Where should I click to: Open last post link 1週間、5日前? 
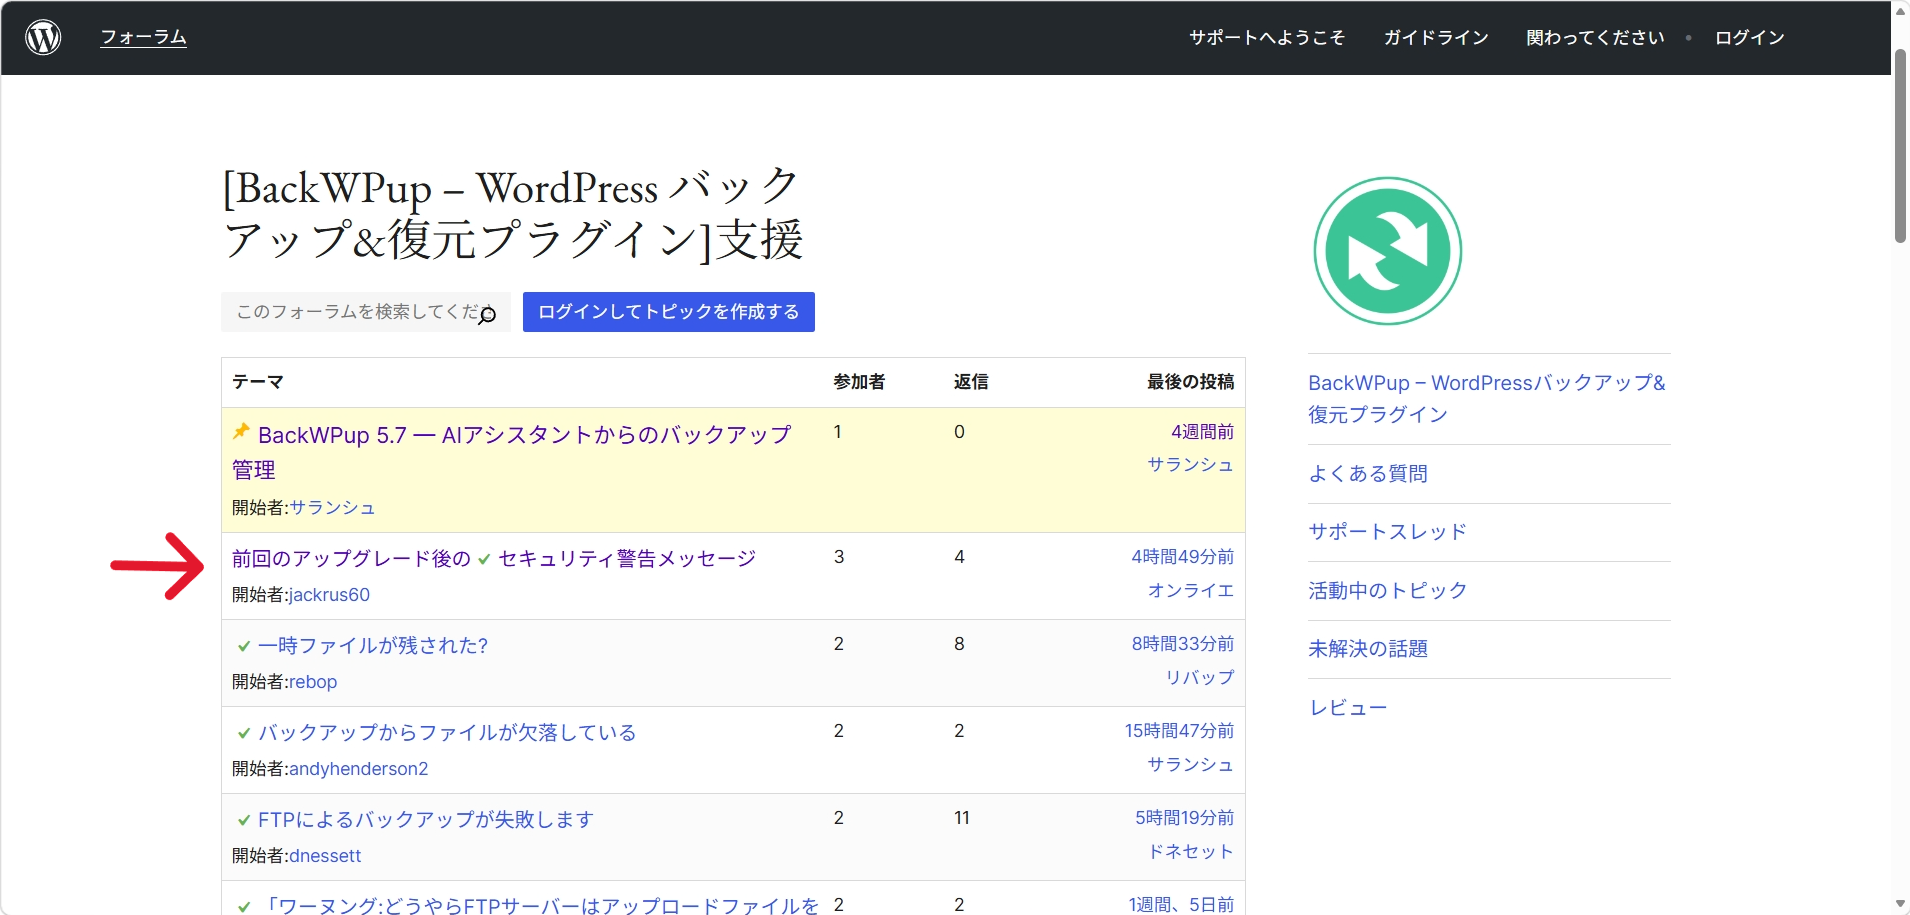point(1181,904)
